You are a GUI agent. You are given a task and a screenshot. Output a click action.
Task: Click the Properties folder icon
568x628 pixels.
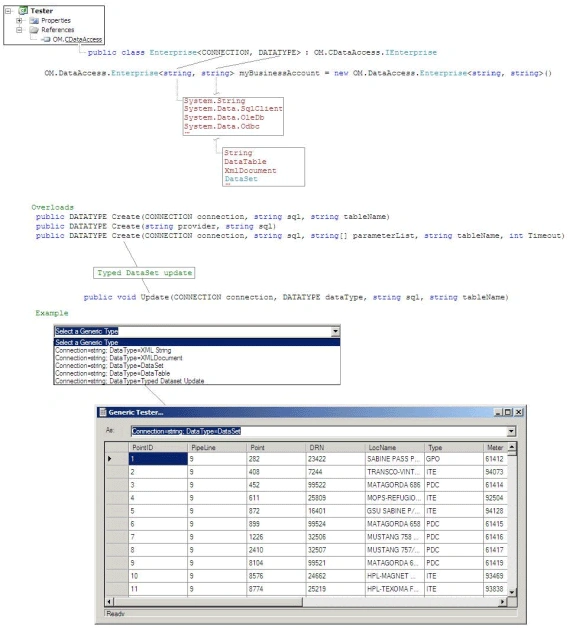click(34, 20)
